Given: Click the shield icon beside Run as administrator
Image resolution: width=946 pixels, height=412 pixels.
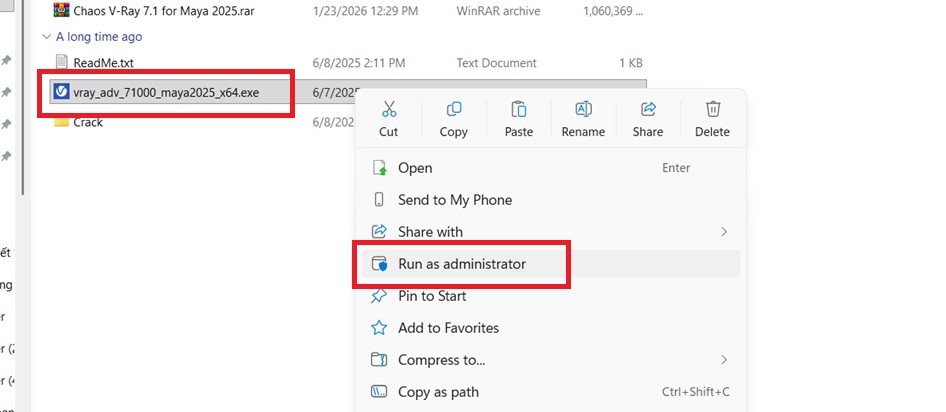Looking at the screenshot, I should pyautogui.click(x=379, y=264).
